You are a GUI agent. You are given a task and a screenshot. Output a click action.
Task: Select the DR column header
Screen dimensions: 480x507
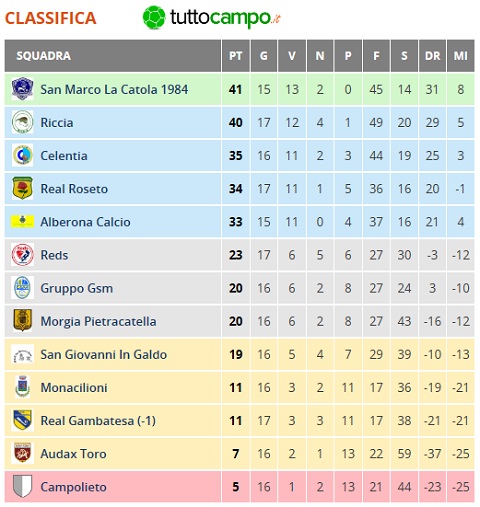[x=432, y=56]
